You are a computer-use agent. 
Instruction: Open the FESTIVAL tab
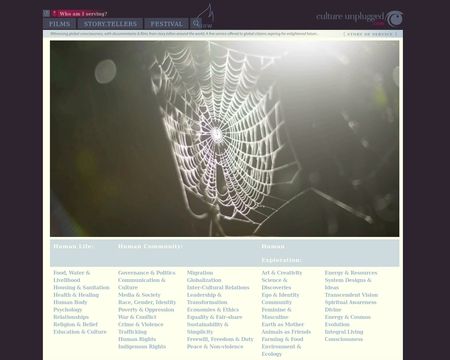pyautogui.click(x=166, y=24)
